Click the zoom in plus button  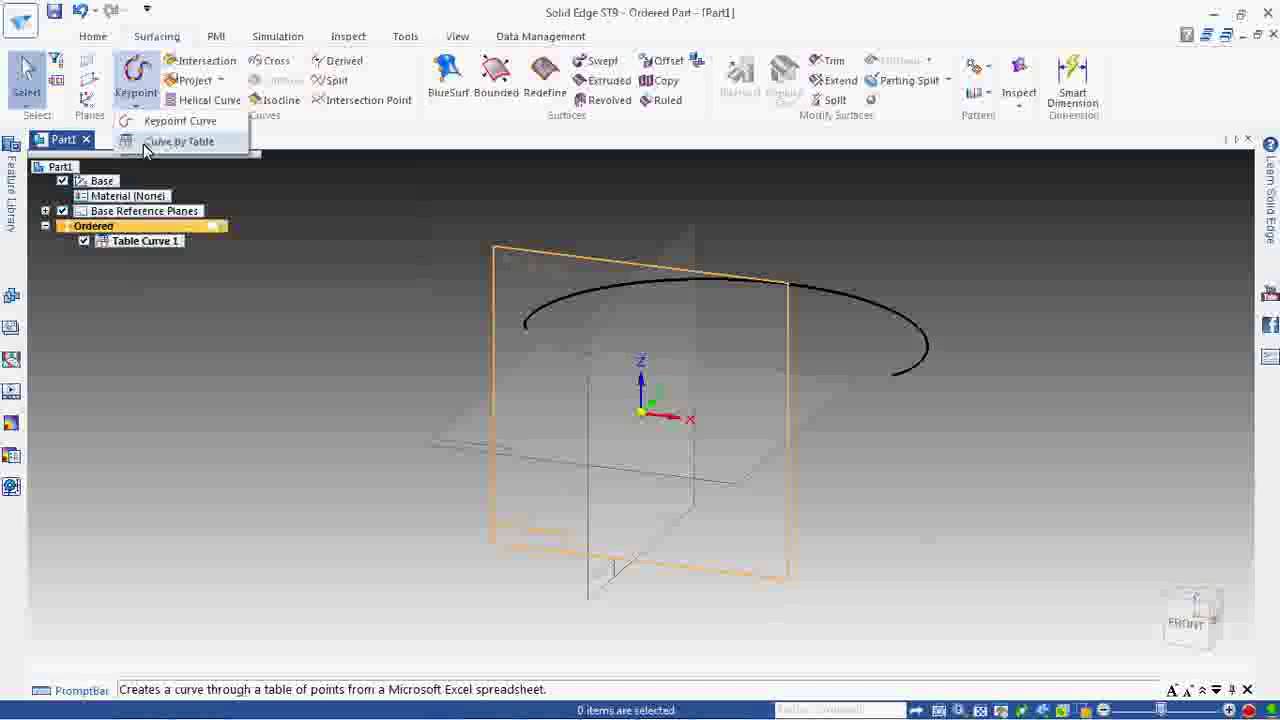point(1229,710)
